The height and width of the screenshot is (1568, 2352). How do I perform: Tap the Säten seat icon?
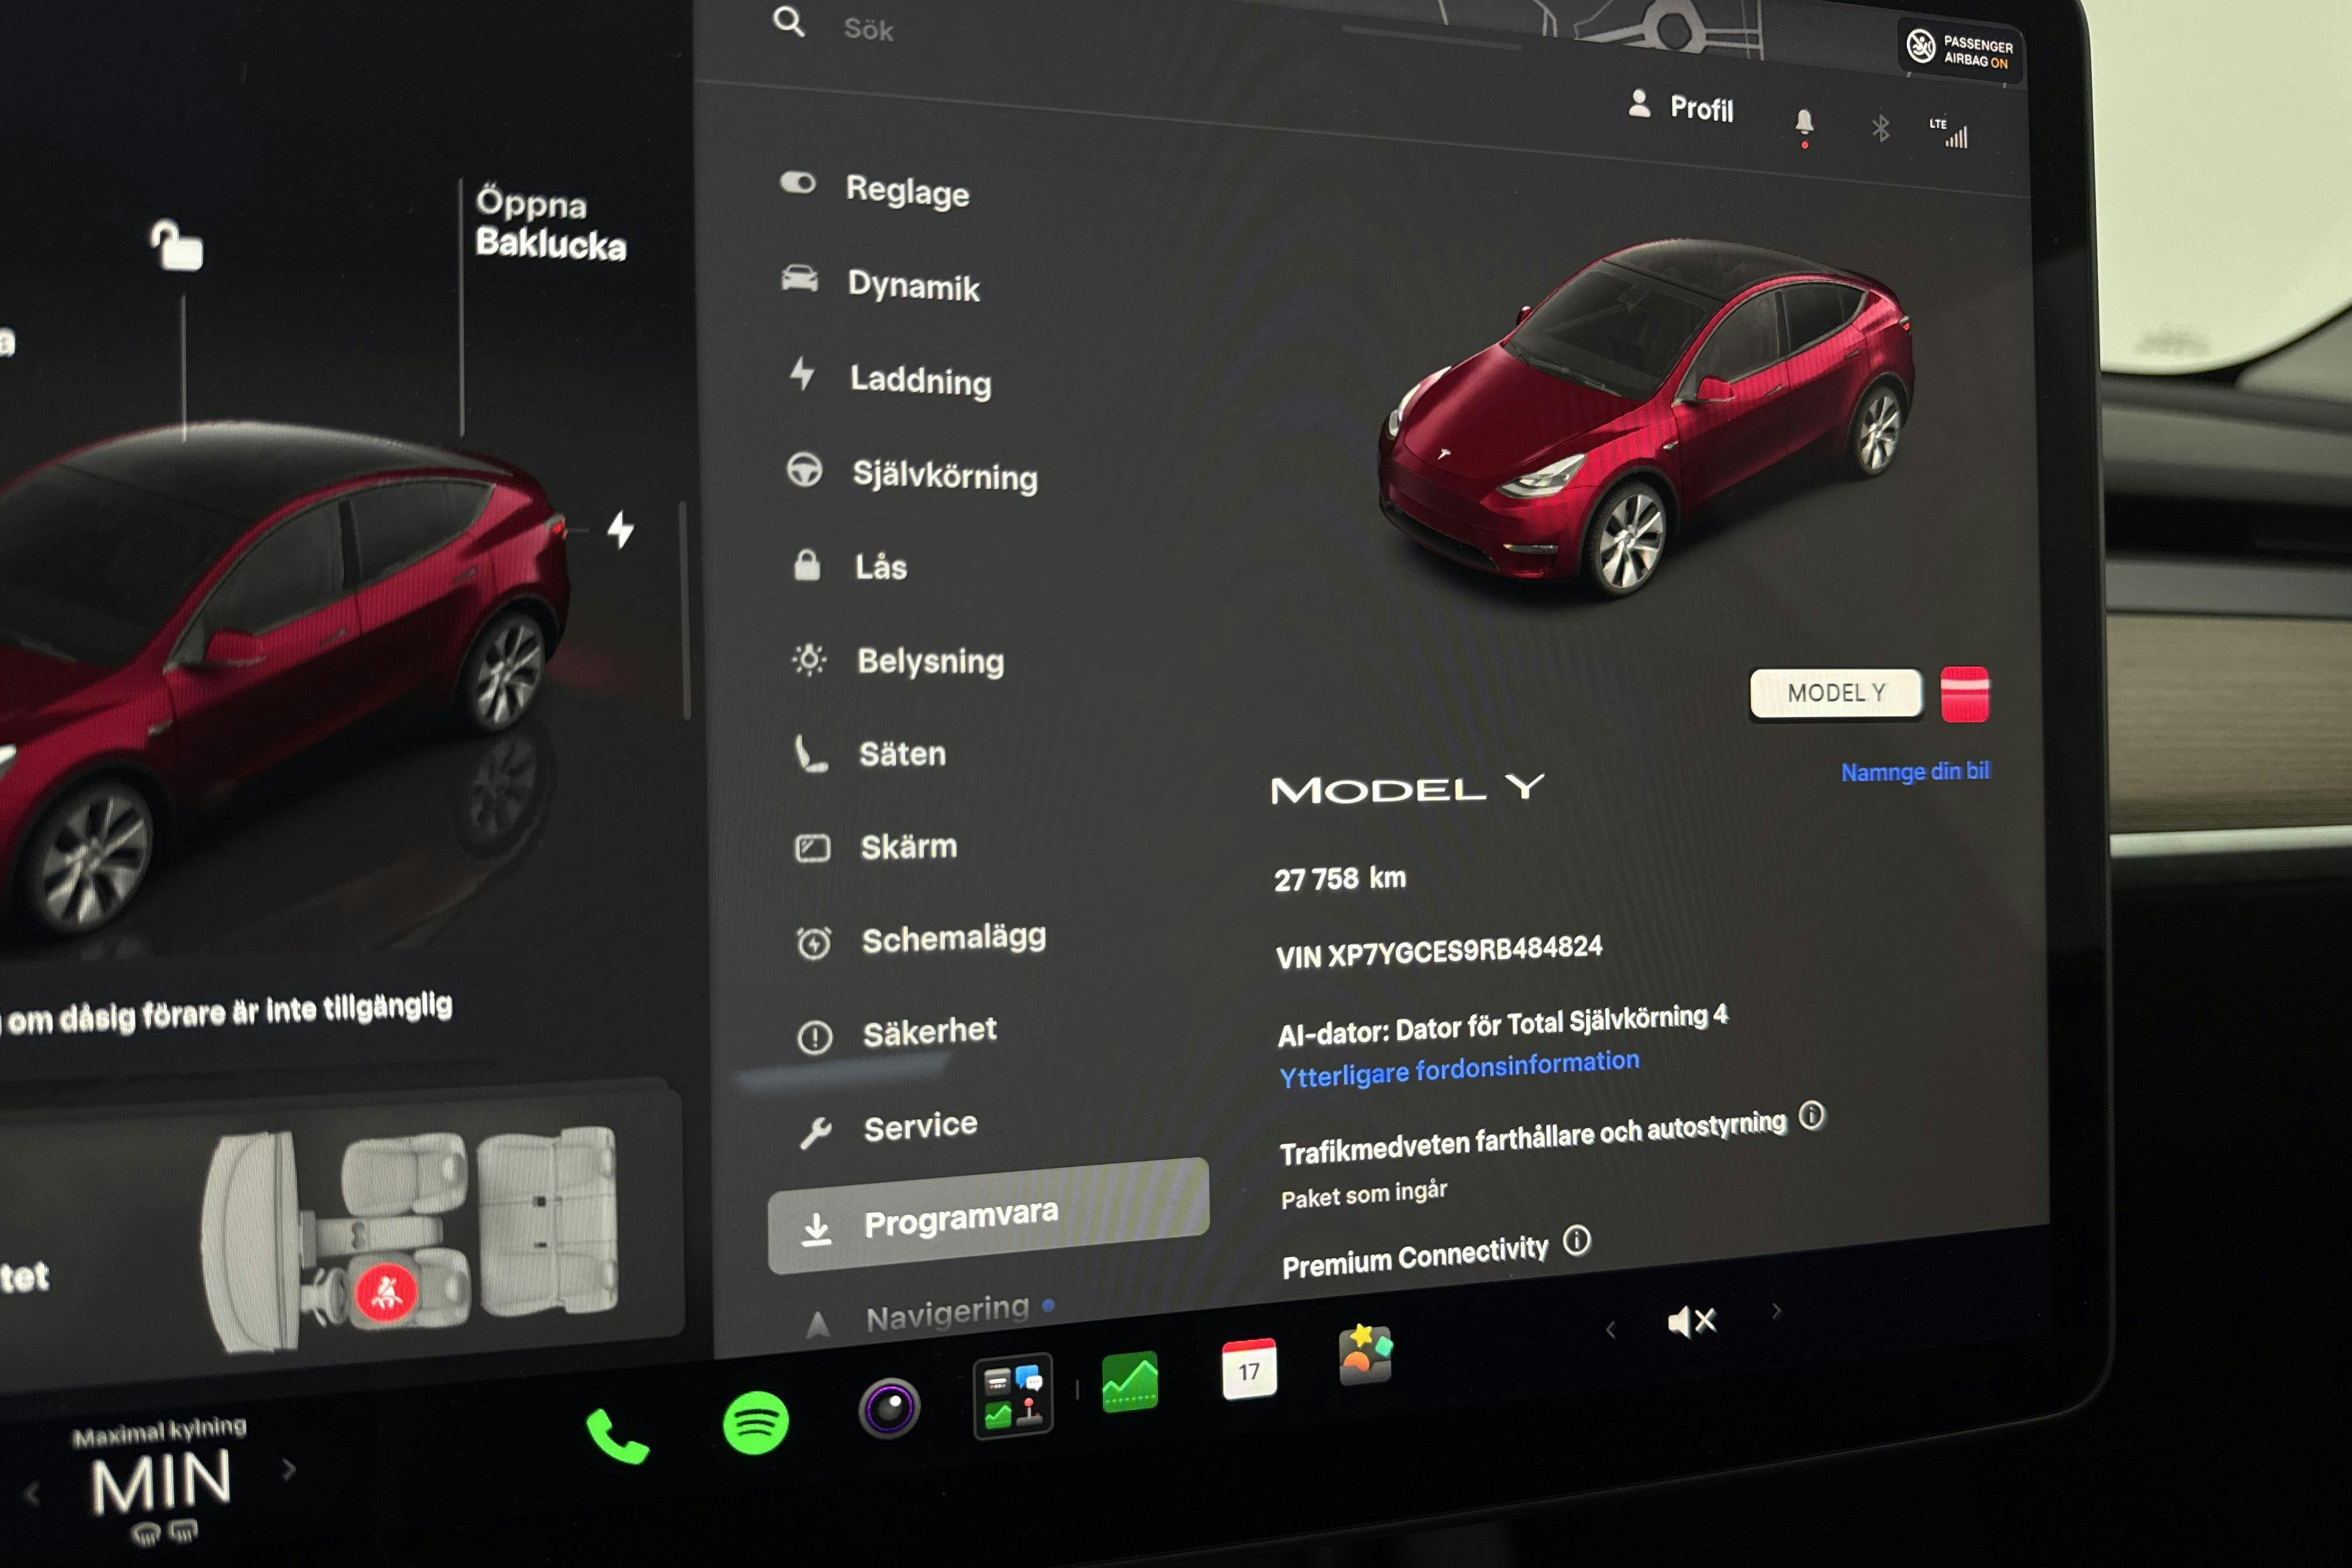pos(810,754)
